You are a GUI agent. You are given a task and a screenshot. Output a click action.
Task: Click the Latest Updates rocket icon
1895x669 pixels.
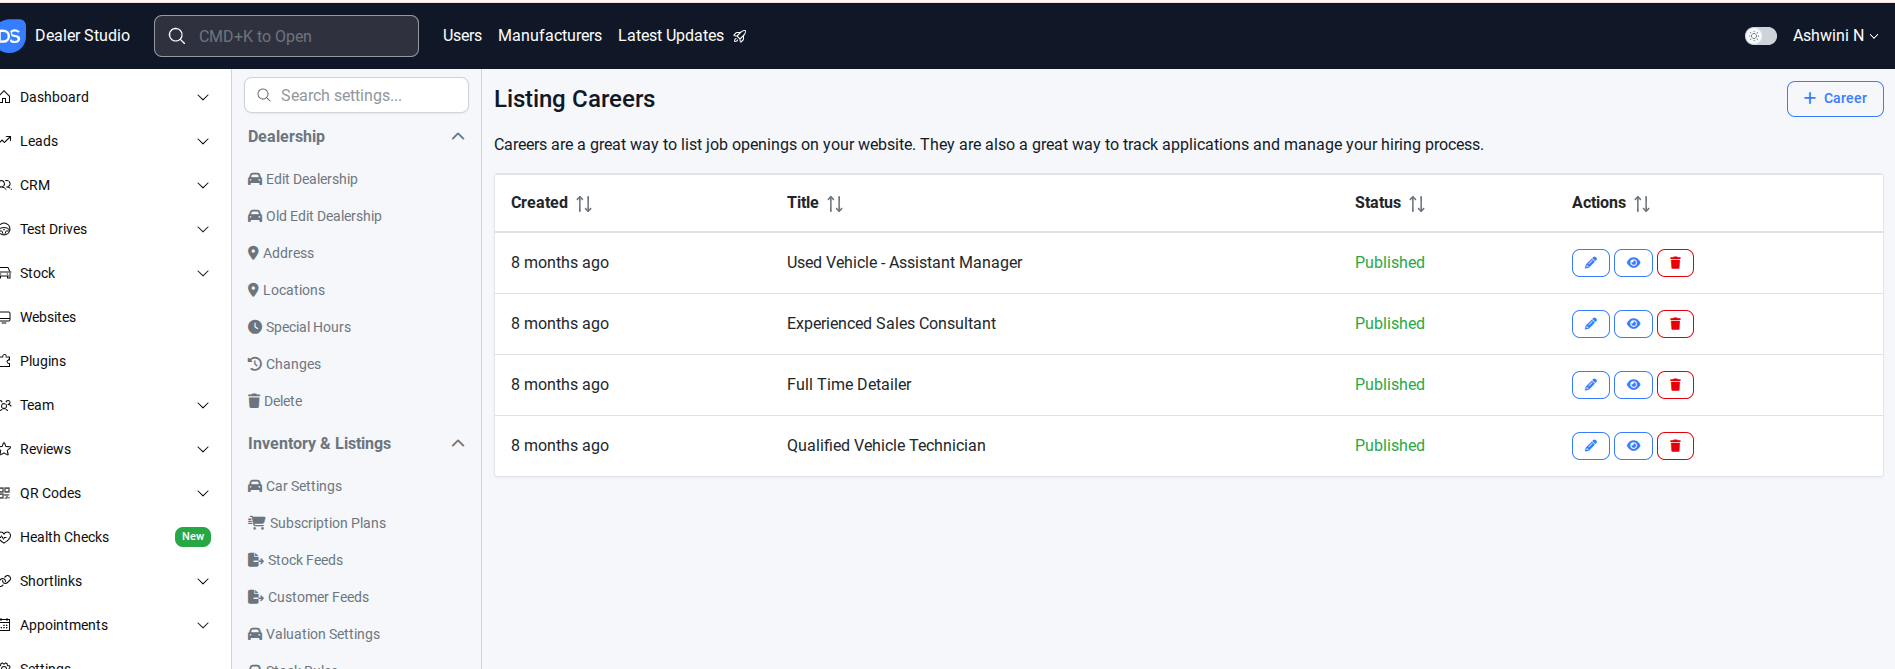(x=740, y=36)
